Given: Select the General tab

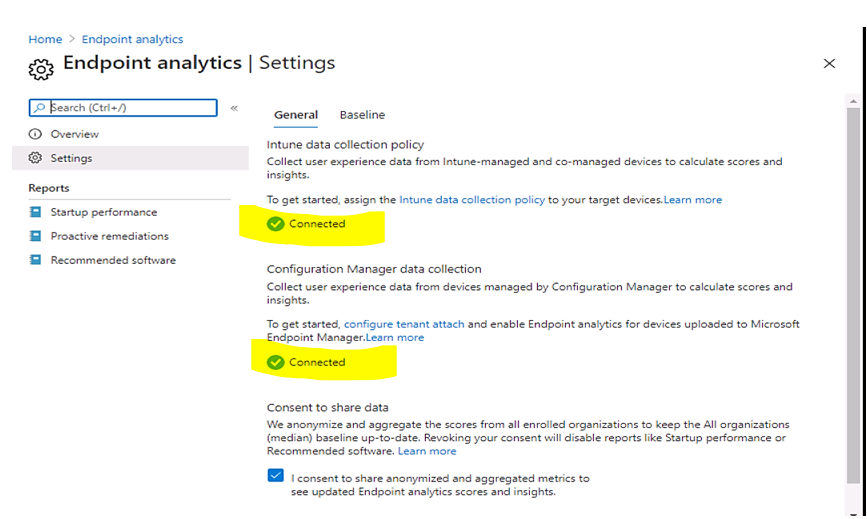Looking at the screenshot, I should click(x=296, y=115).
